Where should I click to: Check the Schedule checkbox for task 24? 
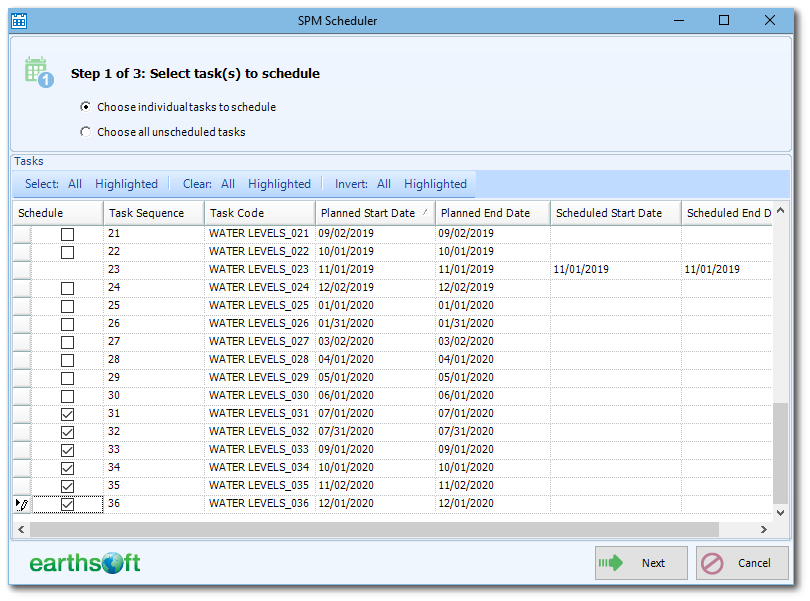click(x=67, y=287)
